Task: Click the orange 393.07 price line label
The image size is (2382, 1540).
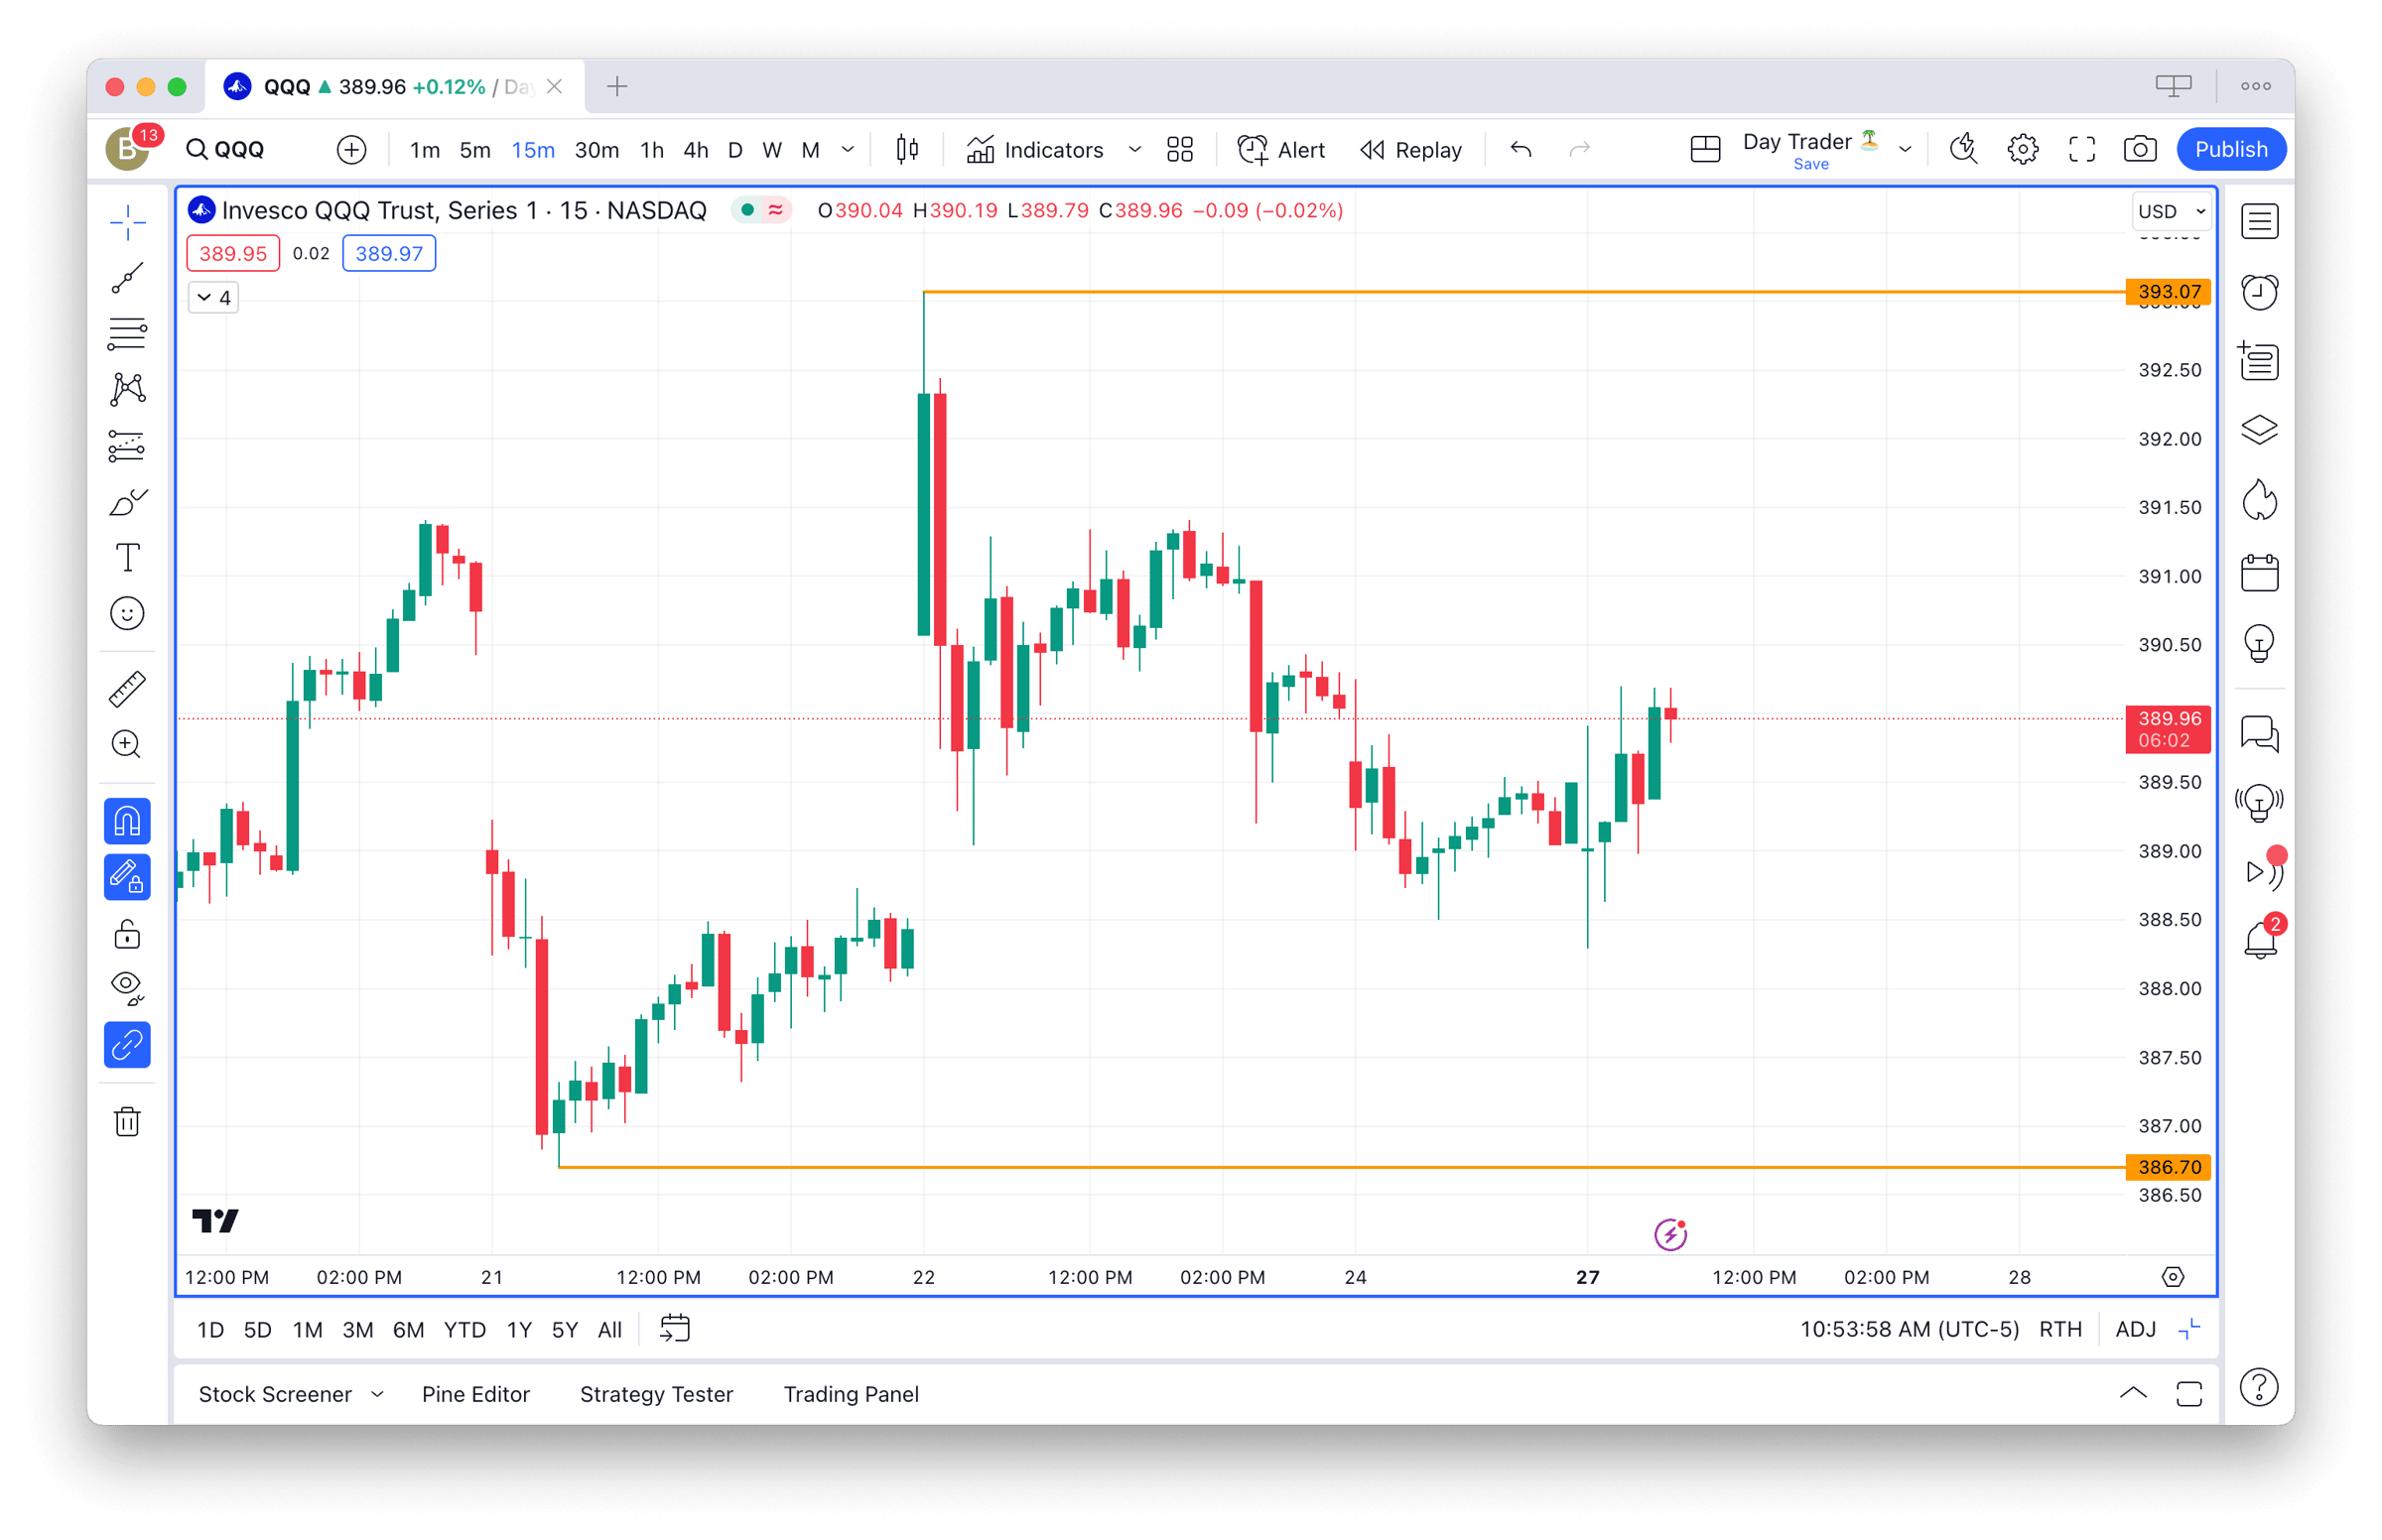Action: [2167, 292]
